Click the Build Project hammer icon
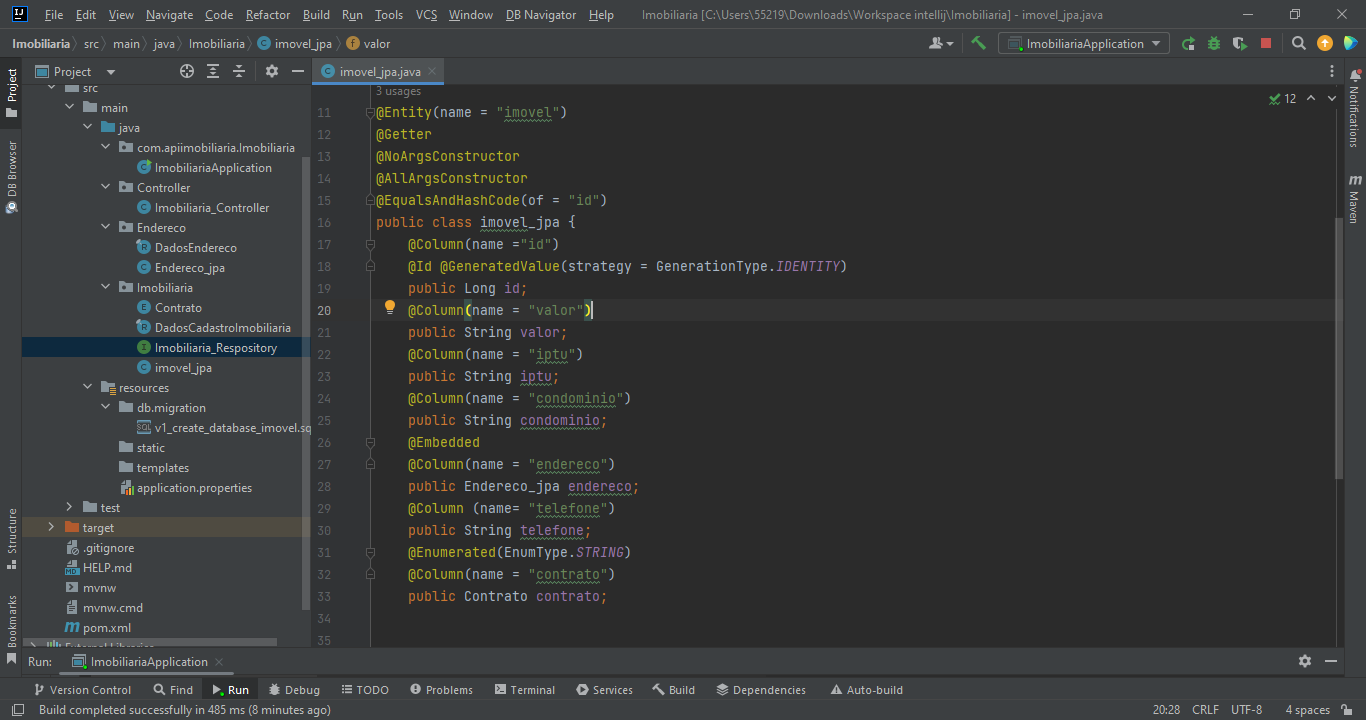Image resolution: width=1366 pixels, height=720 pixels. coord(978,43)
